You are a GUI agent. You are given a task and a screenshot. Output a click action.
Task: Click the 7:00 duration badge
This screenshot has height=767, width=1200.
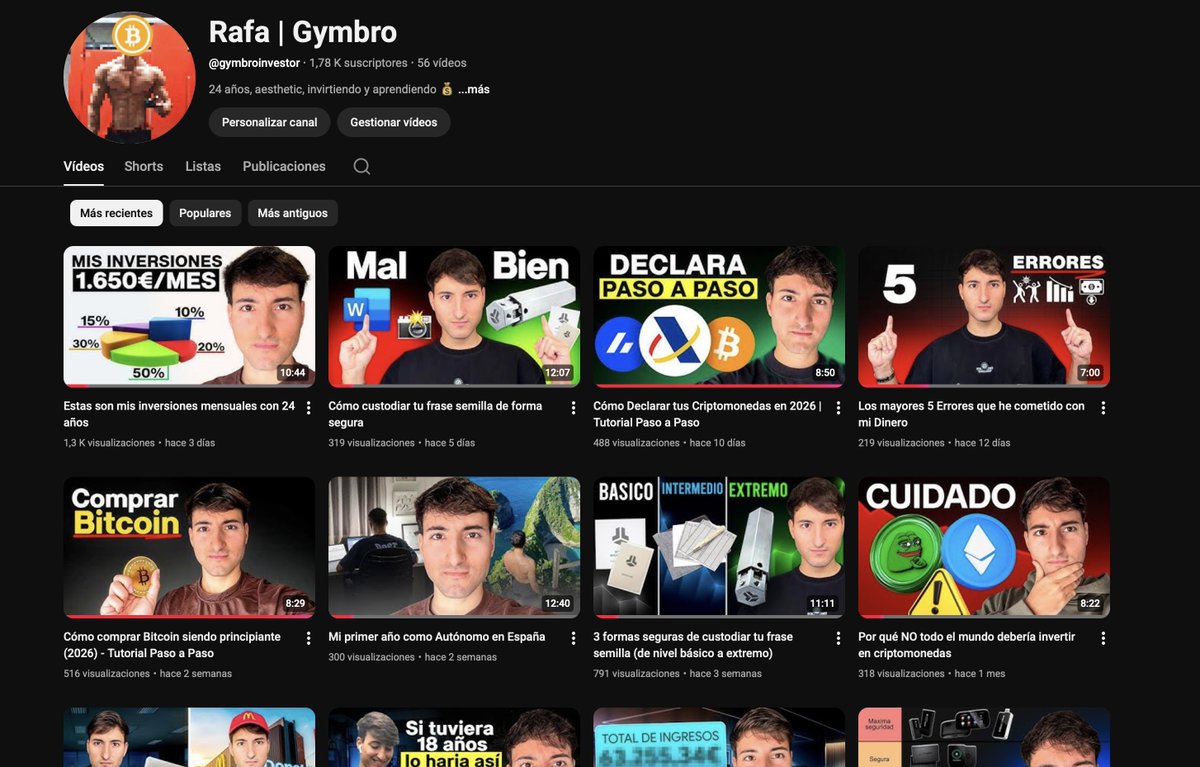coord(1091,373)
